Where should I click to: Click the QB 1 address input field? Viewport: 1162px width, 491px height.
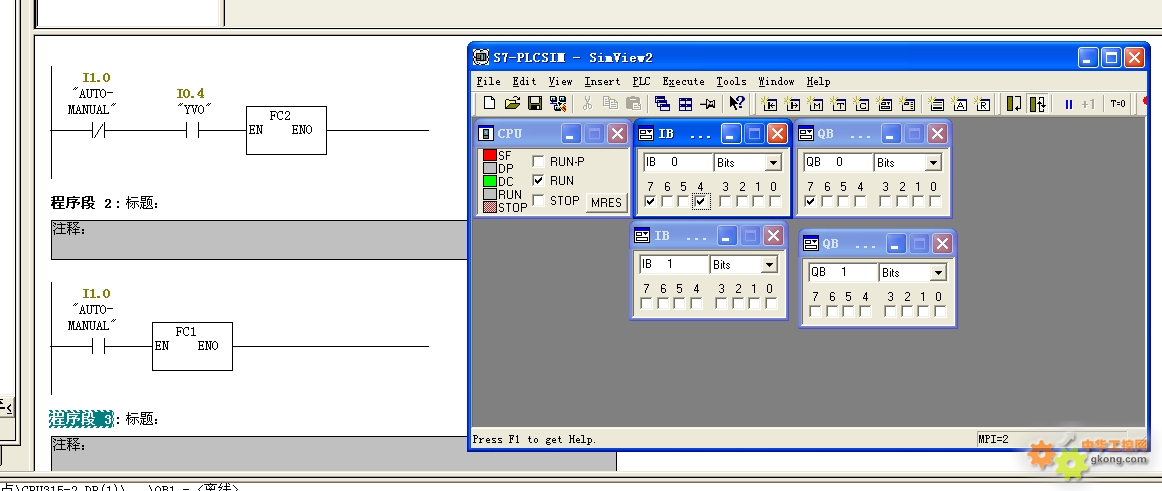tap(843, 273)
